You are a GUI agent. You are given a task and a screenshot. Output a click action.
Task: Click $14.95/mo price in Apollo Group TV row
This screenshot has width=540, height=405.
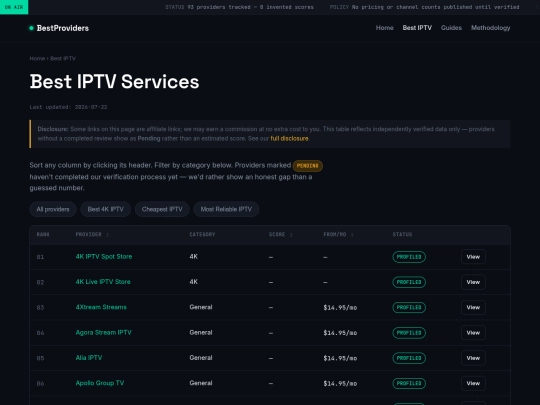coord(340,383)
